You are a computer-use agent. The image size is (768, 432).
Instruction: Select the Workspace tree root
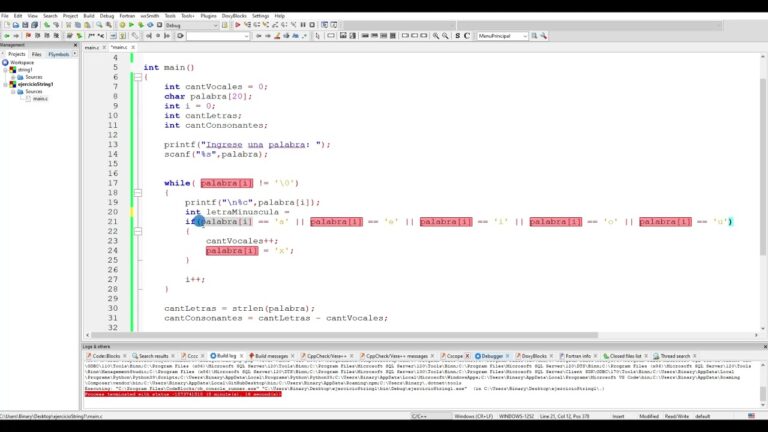tap(22, 63)
